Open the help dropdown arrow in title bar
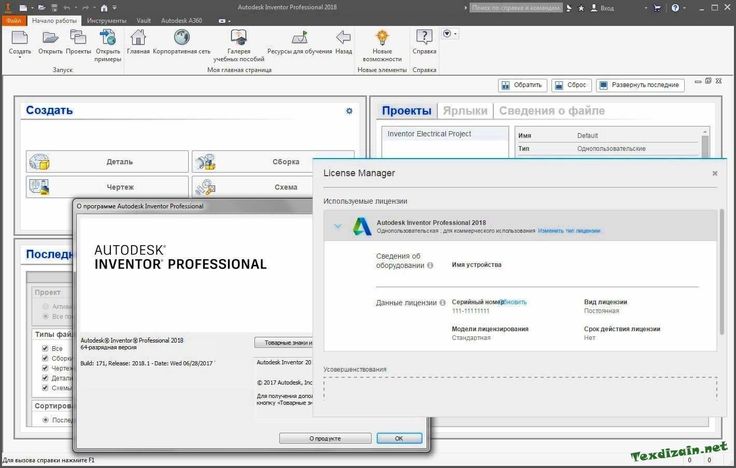Screen dimensions: 736x468 tap(684, 8)
